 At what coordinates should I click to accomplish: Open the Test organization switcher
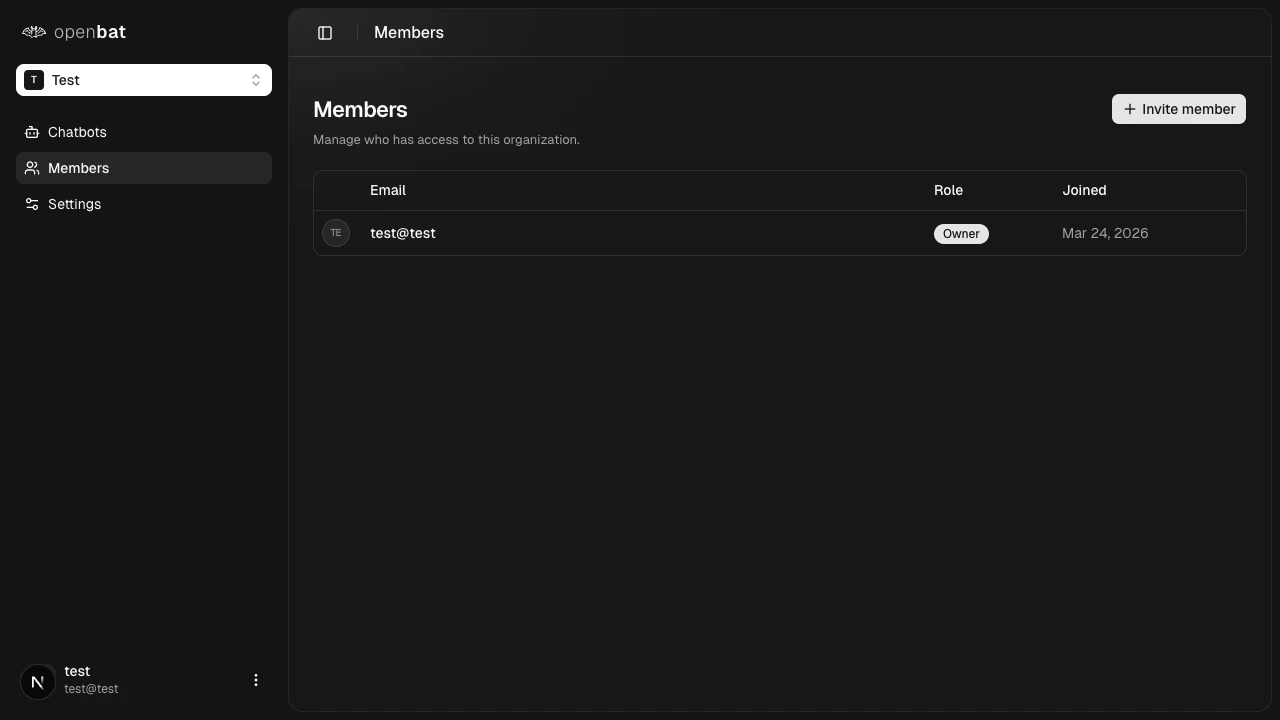pyautogui.click(x=144, y=80)
